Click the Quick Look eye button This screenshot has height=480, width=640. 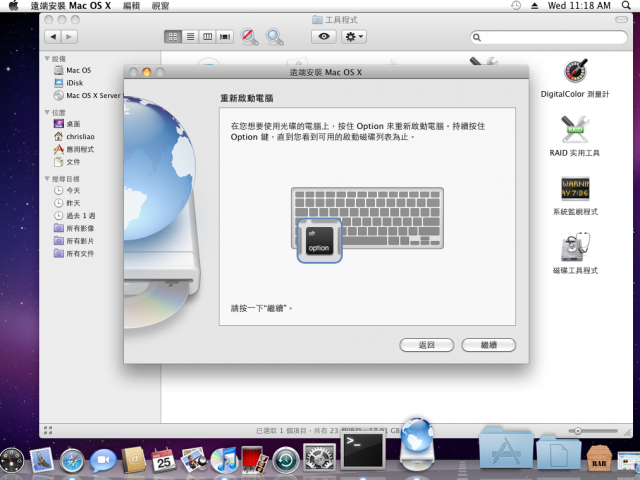point(324,37)
